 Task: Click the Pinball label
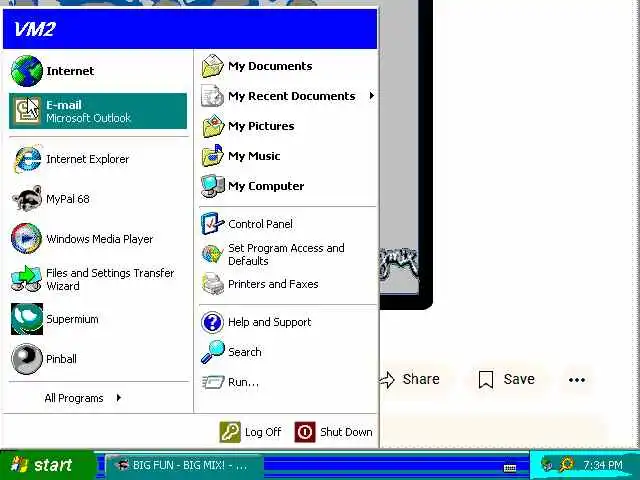point(61,359)
